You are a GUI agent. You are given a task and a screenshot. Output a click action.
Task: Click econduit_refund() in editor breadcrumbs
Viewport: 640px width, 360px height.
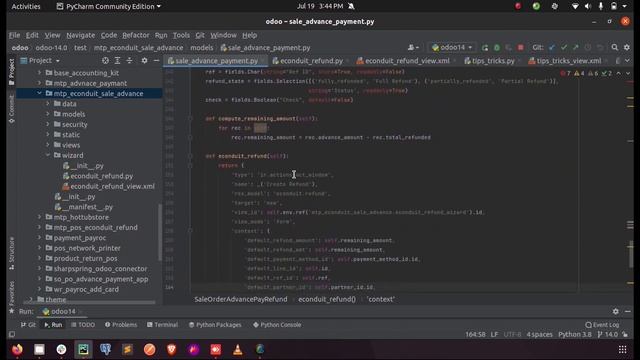pyautogui.click(x=327, y=299)
